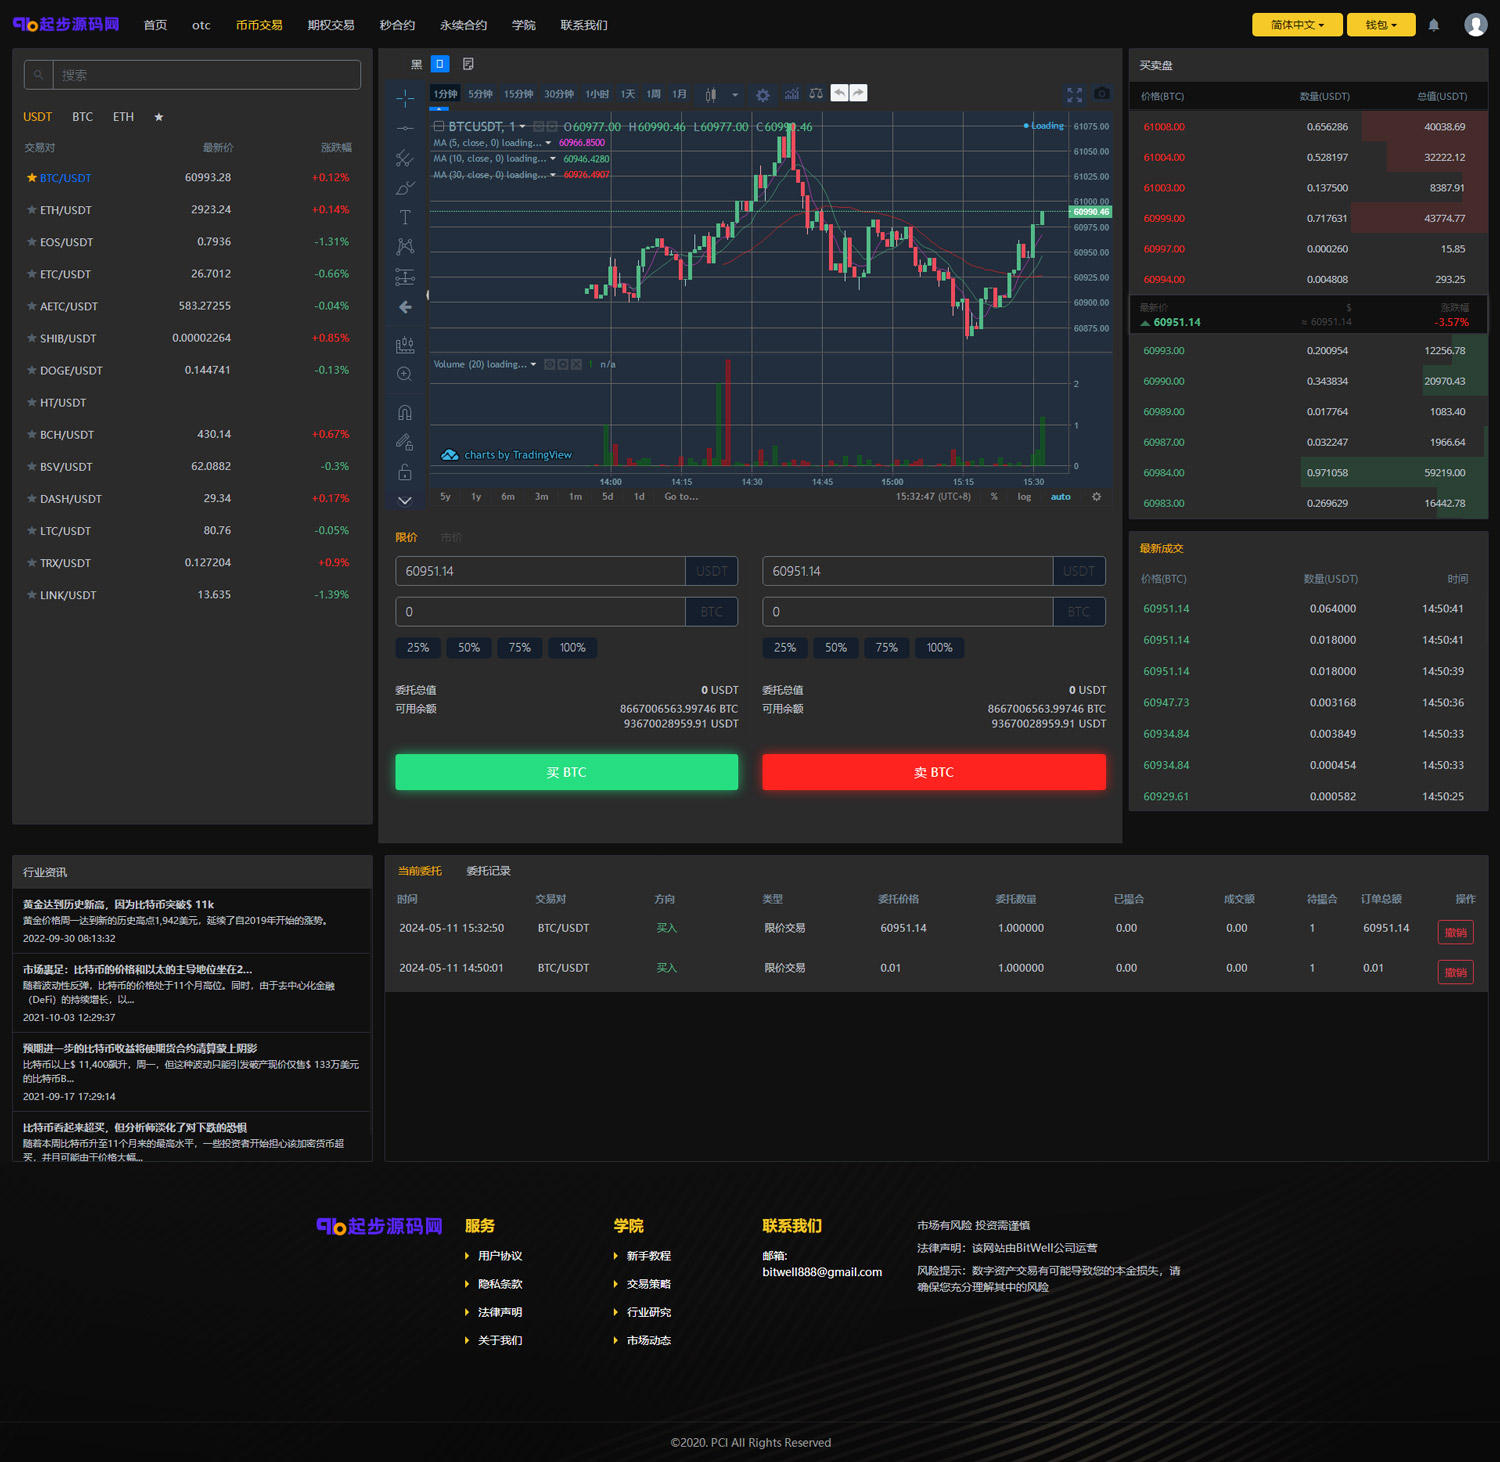The width and height of the screenshot is (1500, 1462).
Task: Expand the candlestick chart style dropdown
Action: [735, 95]
